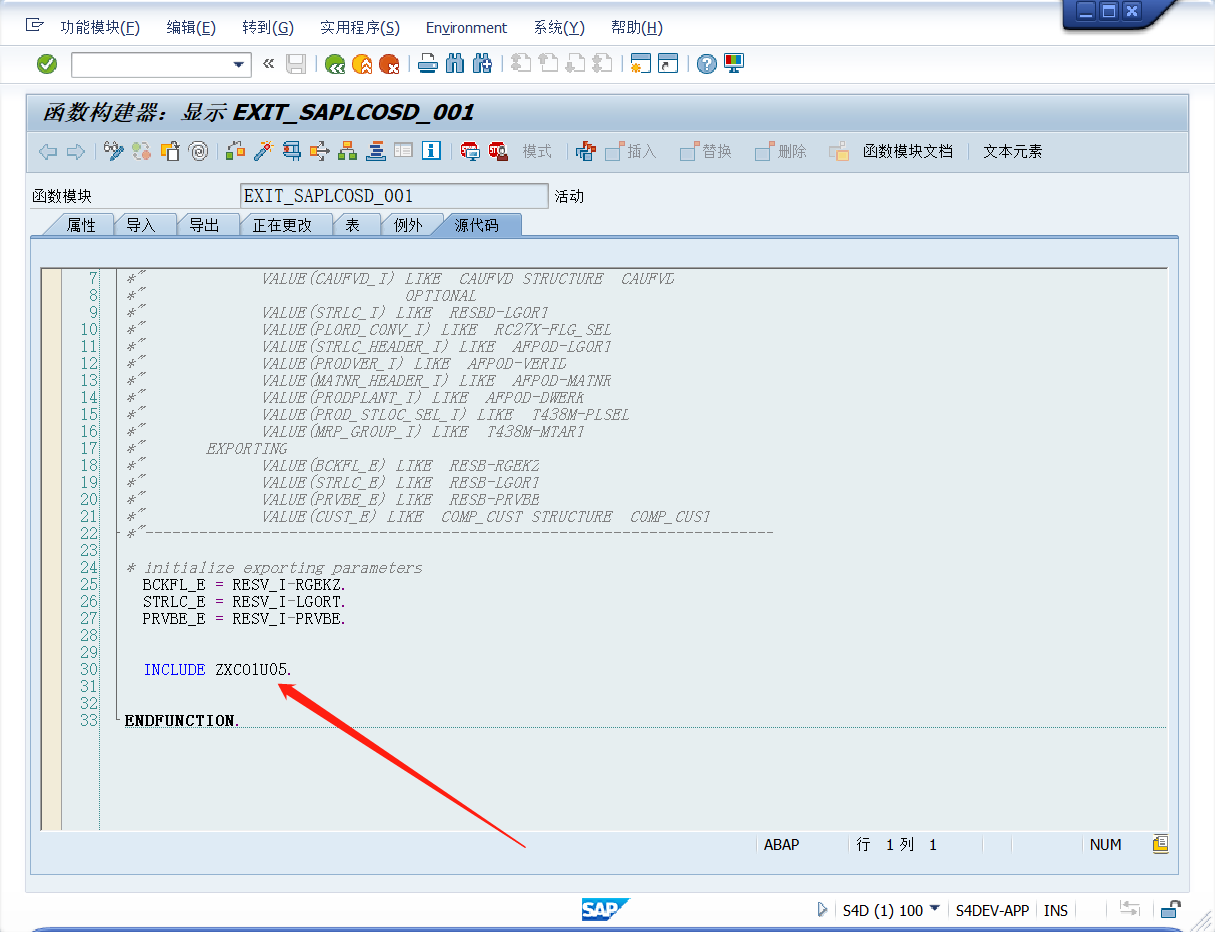
Task: Click the Print icon in standard toolbar
Action: tap(428, 63)
